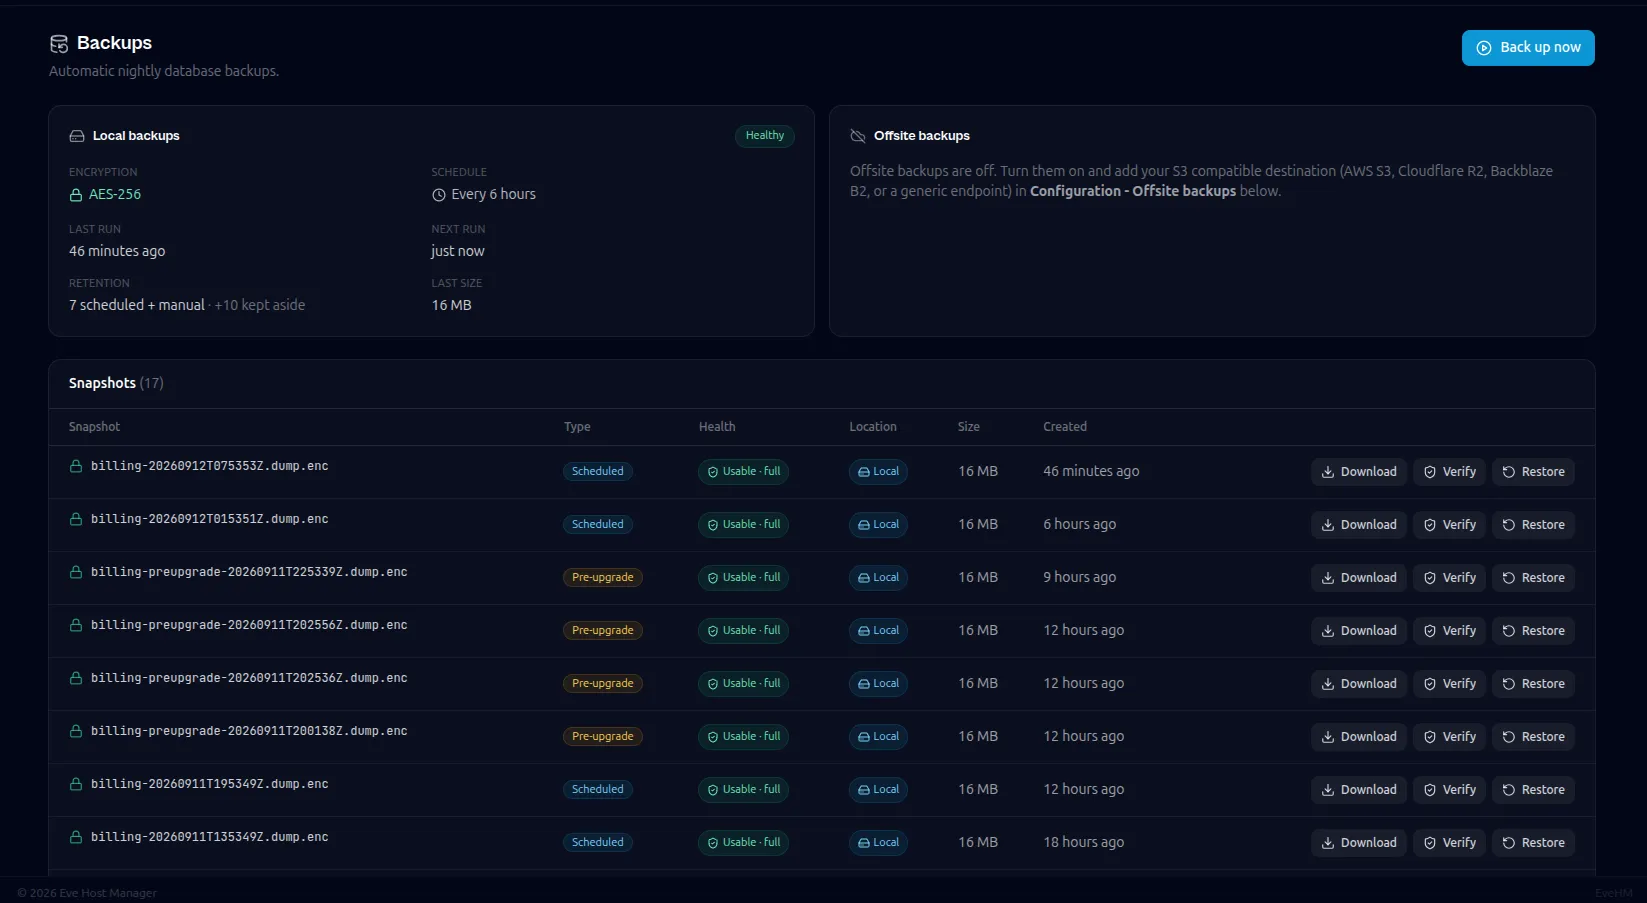The image size is (1647, 903).
Task: Click the Snapshot column header
Action: (94, 427)
